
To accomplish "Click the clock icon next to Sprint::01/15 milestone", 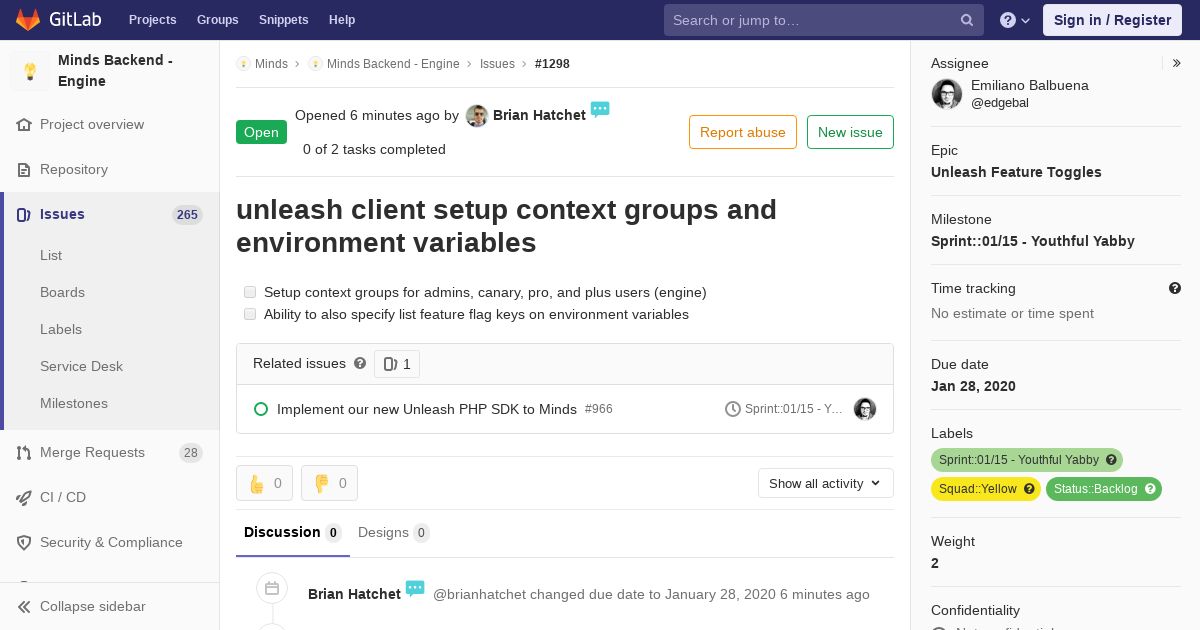I will click(733, 409).
